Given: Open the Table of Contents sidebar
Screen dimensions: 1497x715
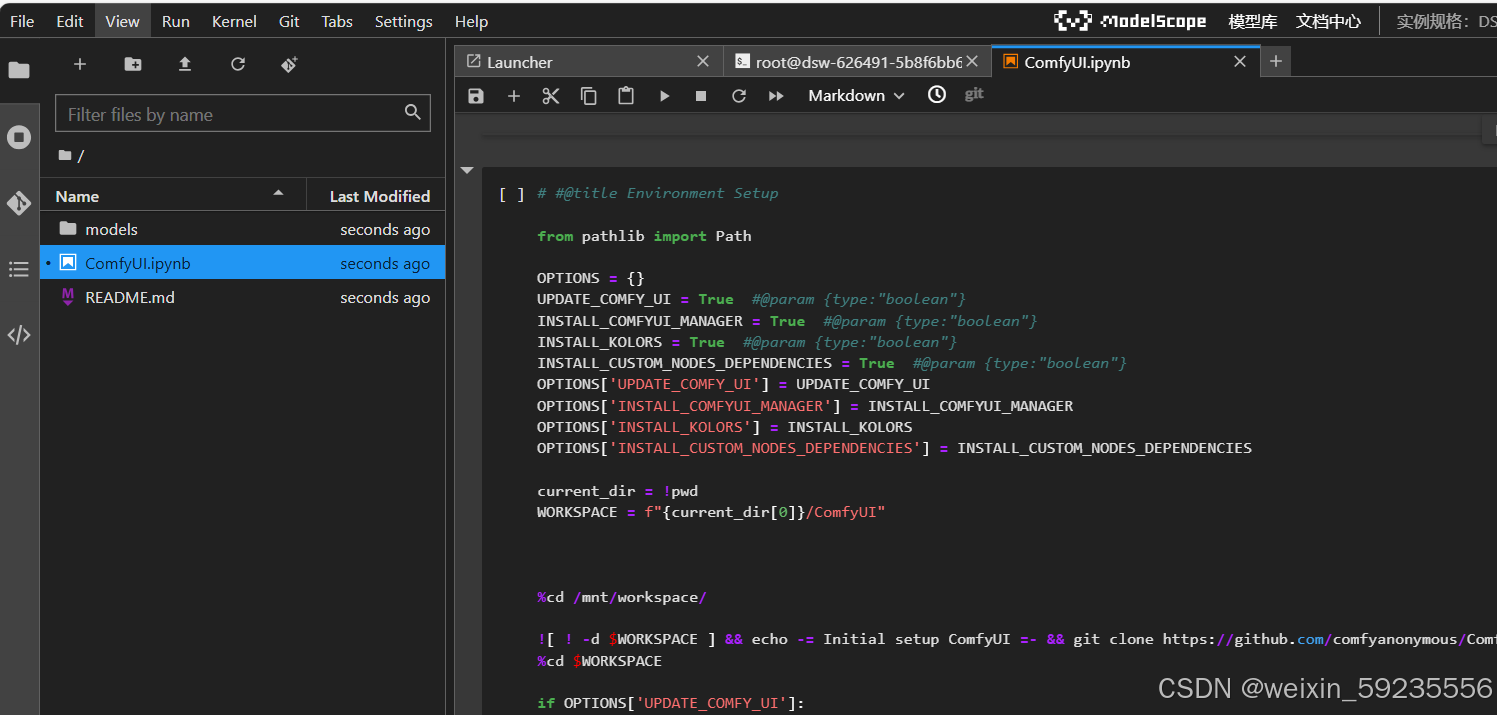Looking at the screenshot, I should coord(19,268).
